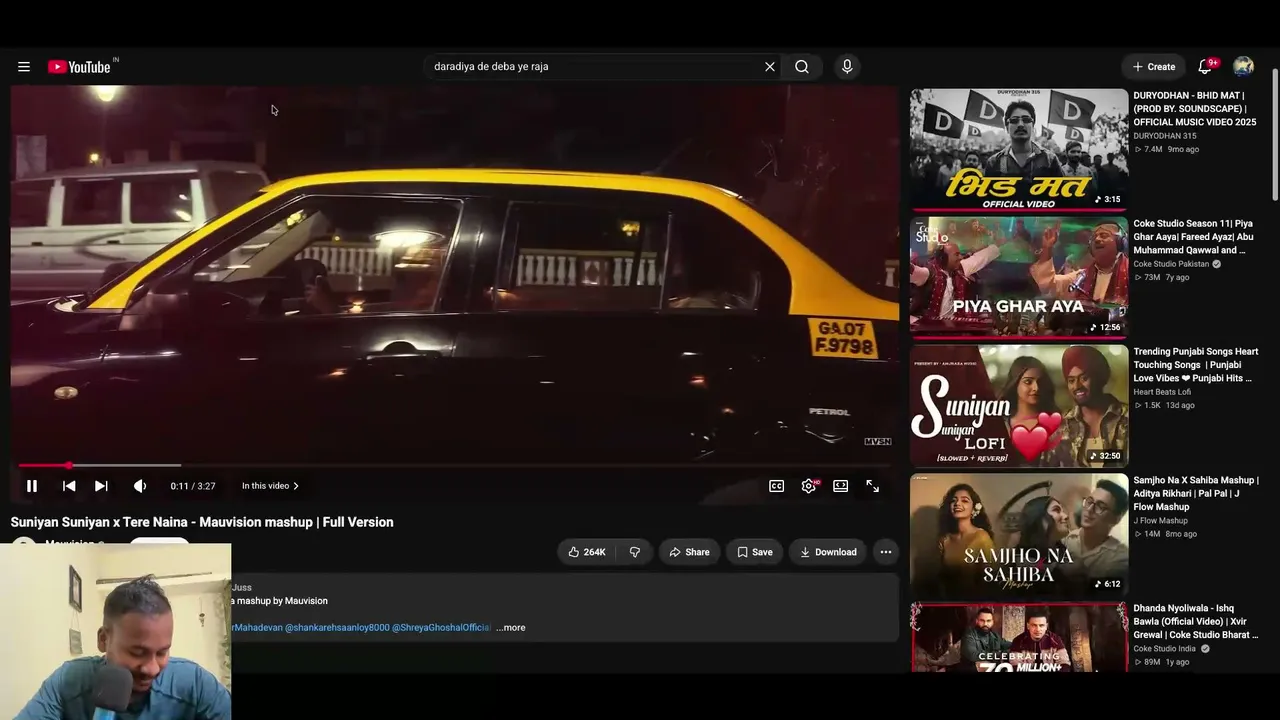Open 'Samjho Na X Sahiba Mashup' title
Image resolution: width=1280 pixels, height=720 pixels.
click(x=1196, y=493)
